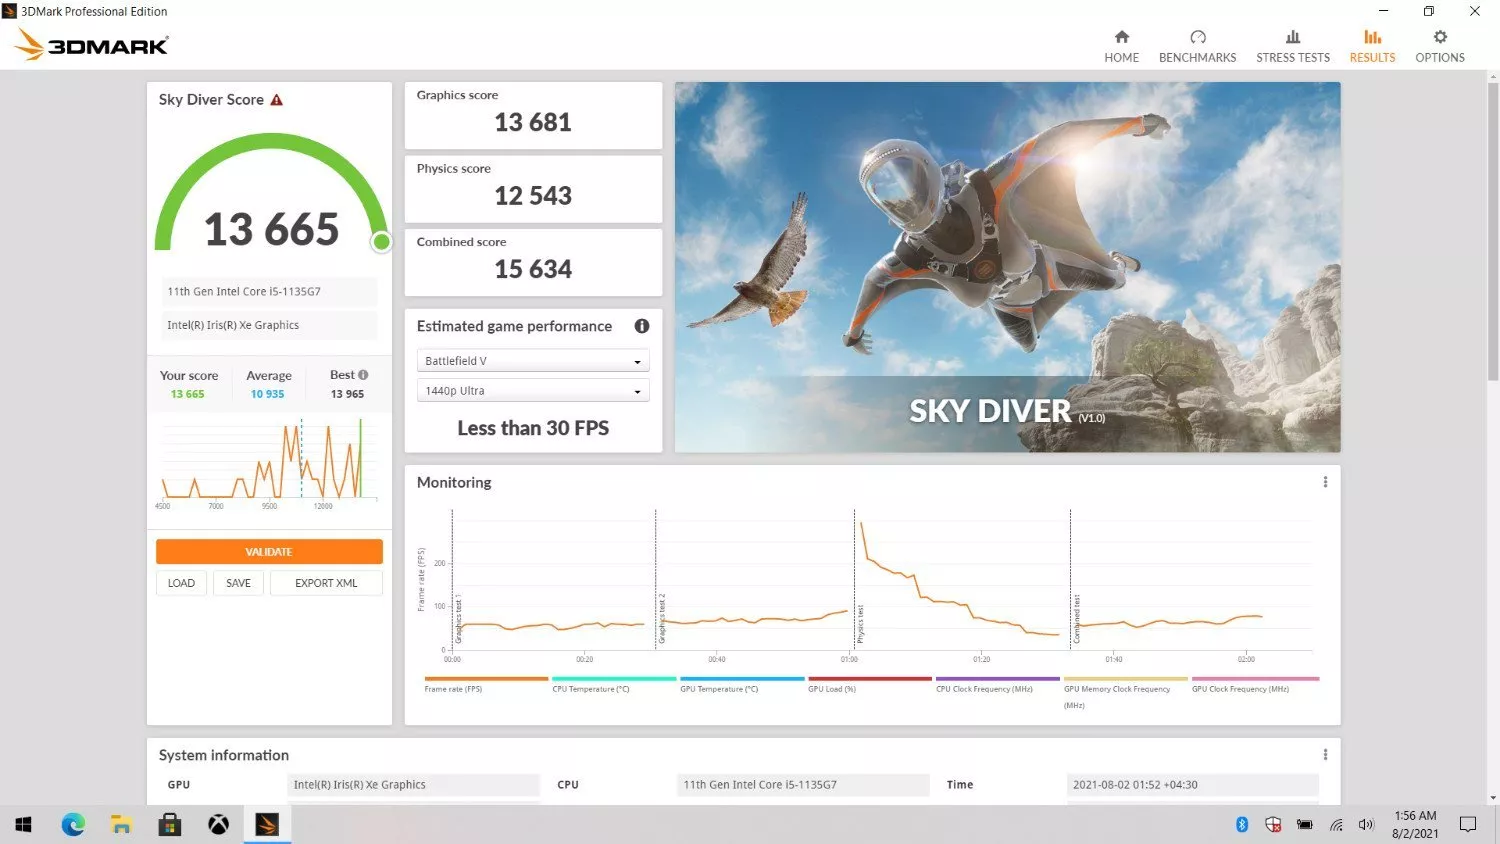The height and width of the screenshot is (844, 1500).
Task: Click the volume speaker tray icon
Action: 1366,825
